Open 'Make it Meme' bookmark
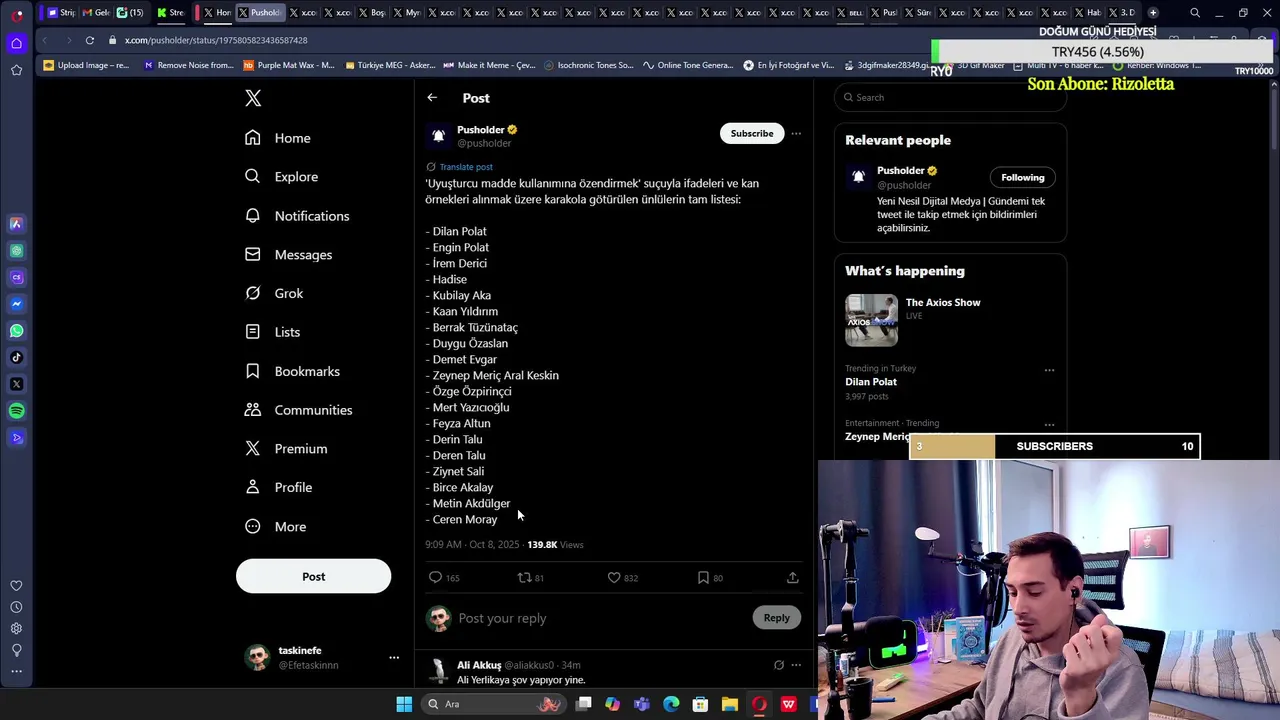The height and width of the screenshot is (720, 1280). point(489,65)
